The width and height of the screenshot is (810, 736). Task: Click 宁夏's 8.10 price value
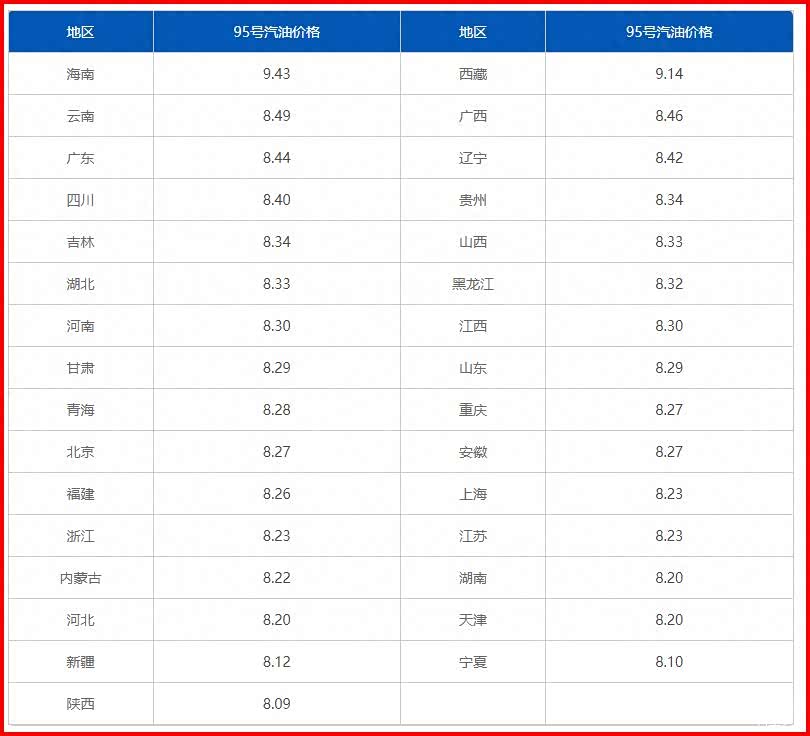(669, 662)
